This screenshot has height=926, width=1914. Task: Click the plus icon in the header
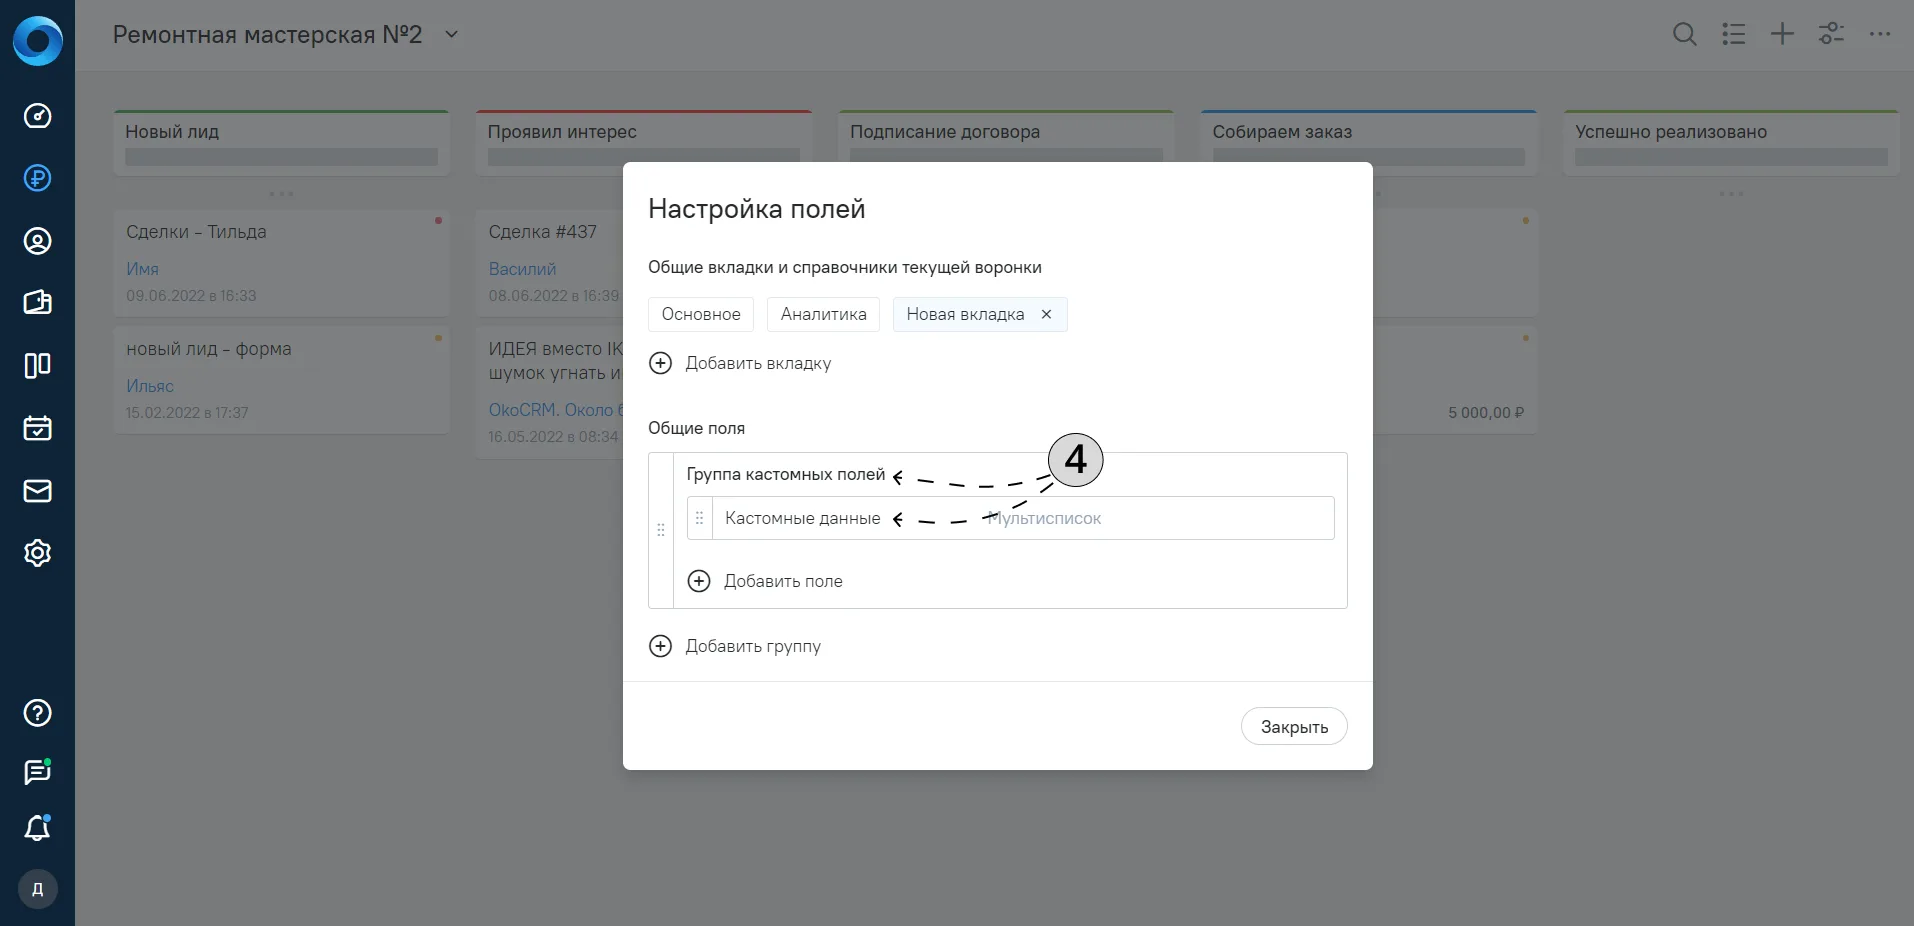point(1782,35)
